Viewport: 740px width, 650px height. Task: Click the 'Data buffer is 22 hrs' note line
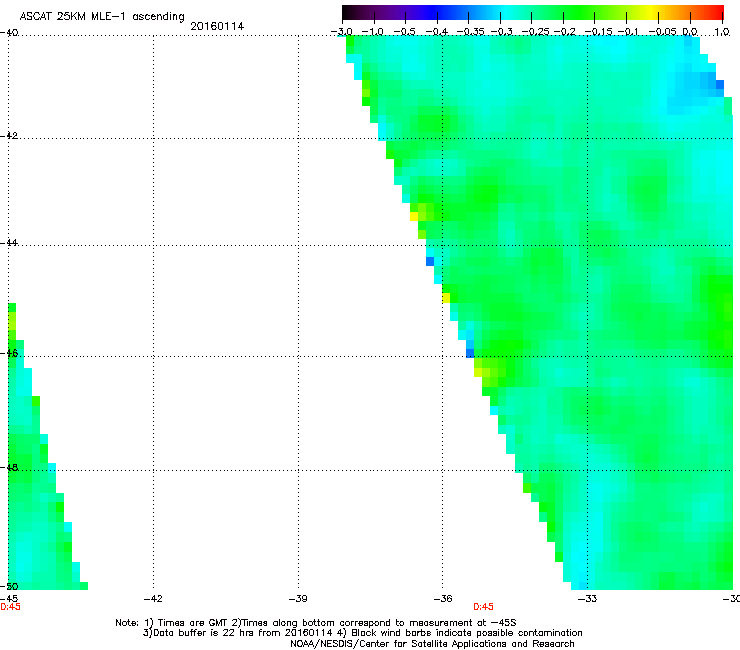point(362,633)
